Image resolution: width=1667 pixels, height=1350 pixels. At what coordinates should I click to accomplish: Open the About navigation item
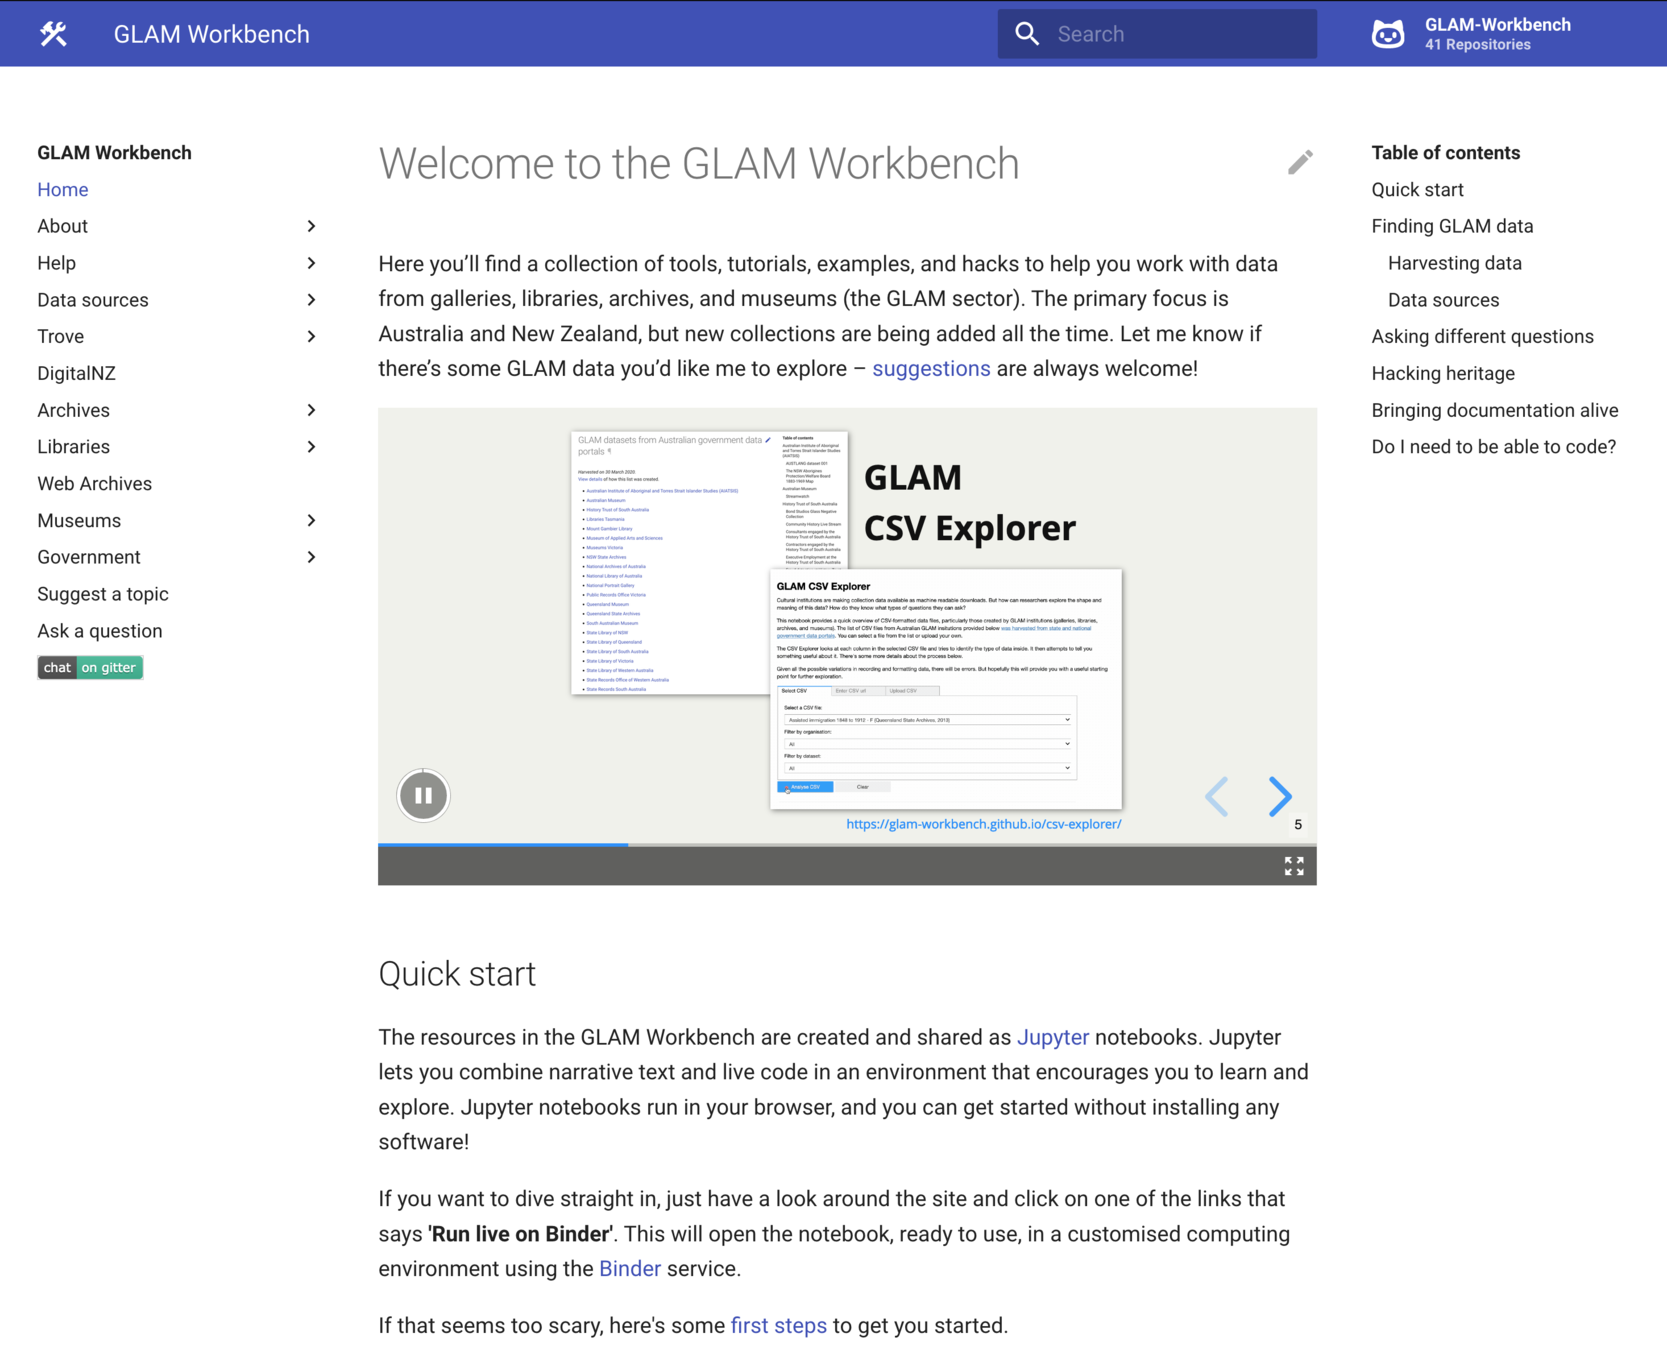click(62, 226)
